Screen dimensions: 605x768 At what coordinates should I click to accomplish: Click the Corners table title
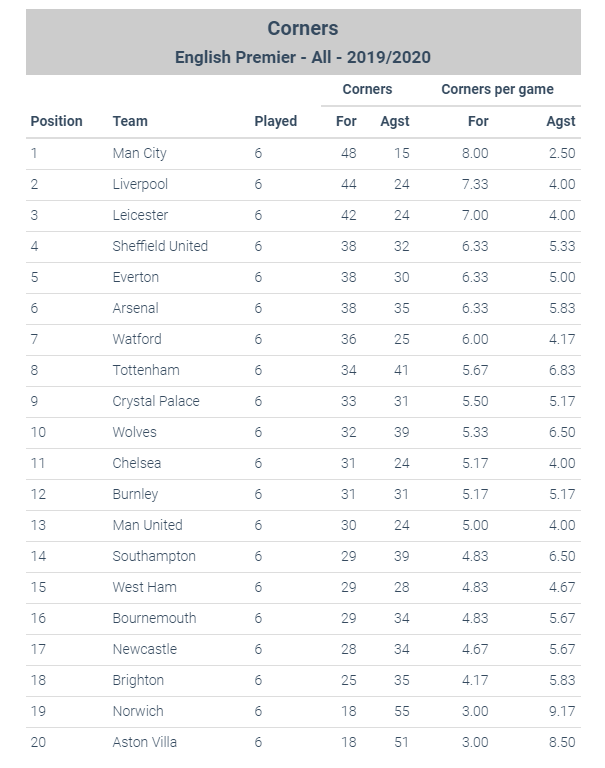pyautogui.click(x=303, y=28)
